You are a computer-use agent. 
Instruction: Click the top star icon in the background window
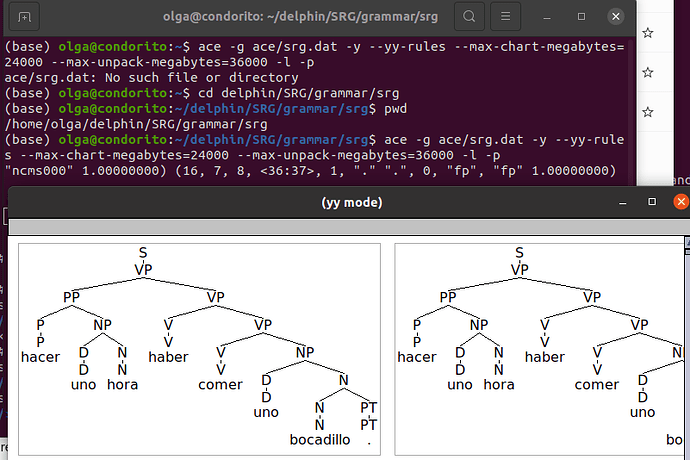(x=647, y=33)
